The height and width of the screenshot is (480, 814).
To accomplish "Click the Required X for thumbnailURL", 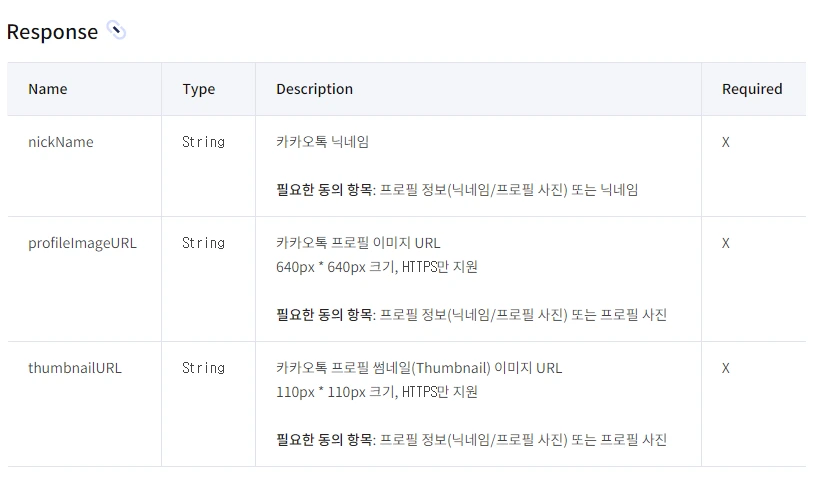I will (726, 368).
